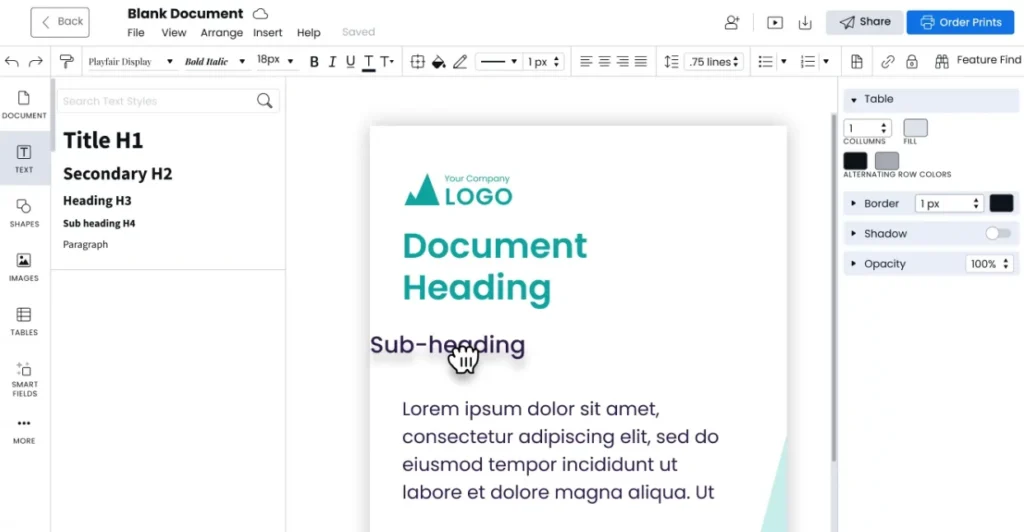Open the Help menu
The width and height of the screenshot is (1024, 532).
(x=309, y=33)
